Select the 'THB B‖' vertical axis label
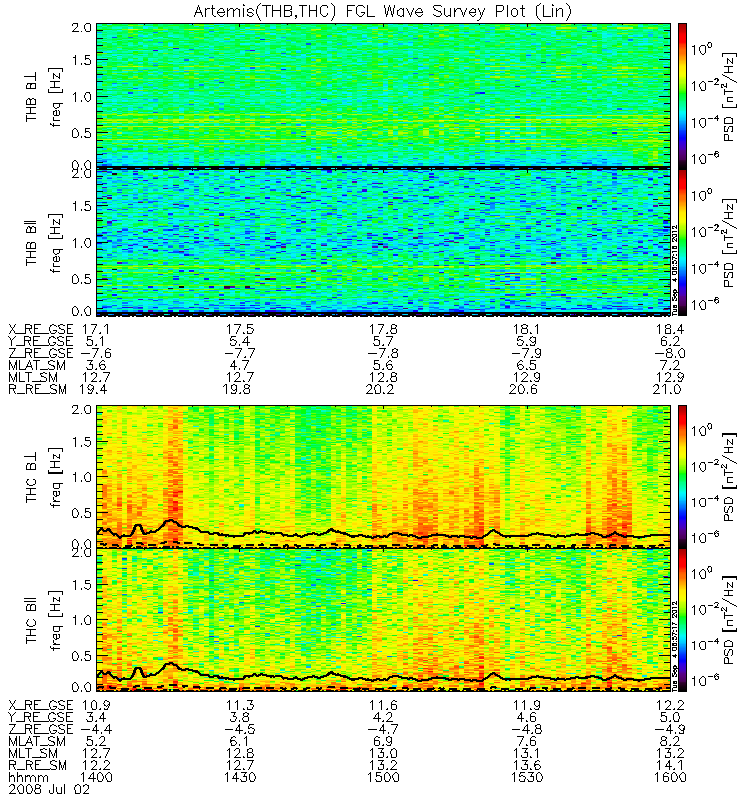The height and width of the screenshot is (800, 750). (32, 244)
